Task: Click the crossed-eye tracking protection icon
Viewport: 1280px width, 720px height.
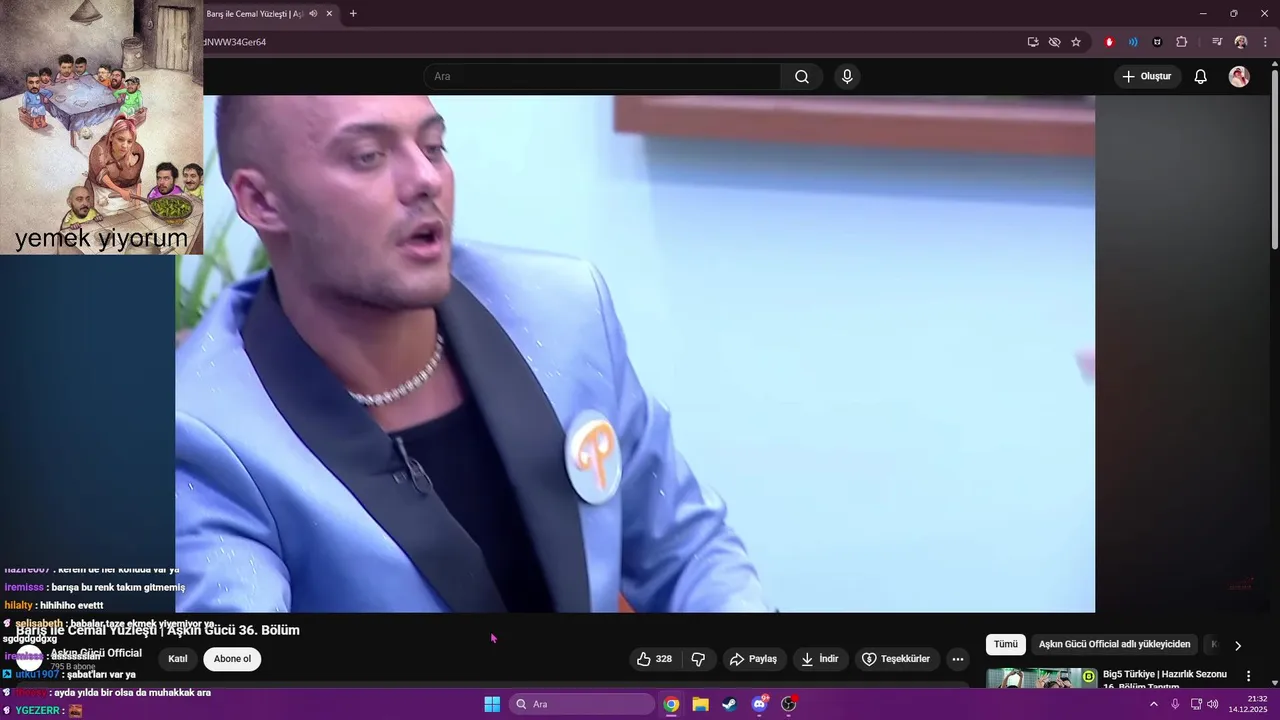Action: [x=1054, y=42]
